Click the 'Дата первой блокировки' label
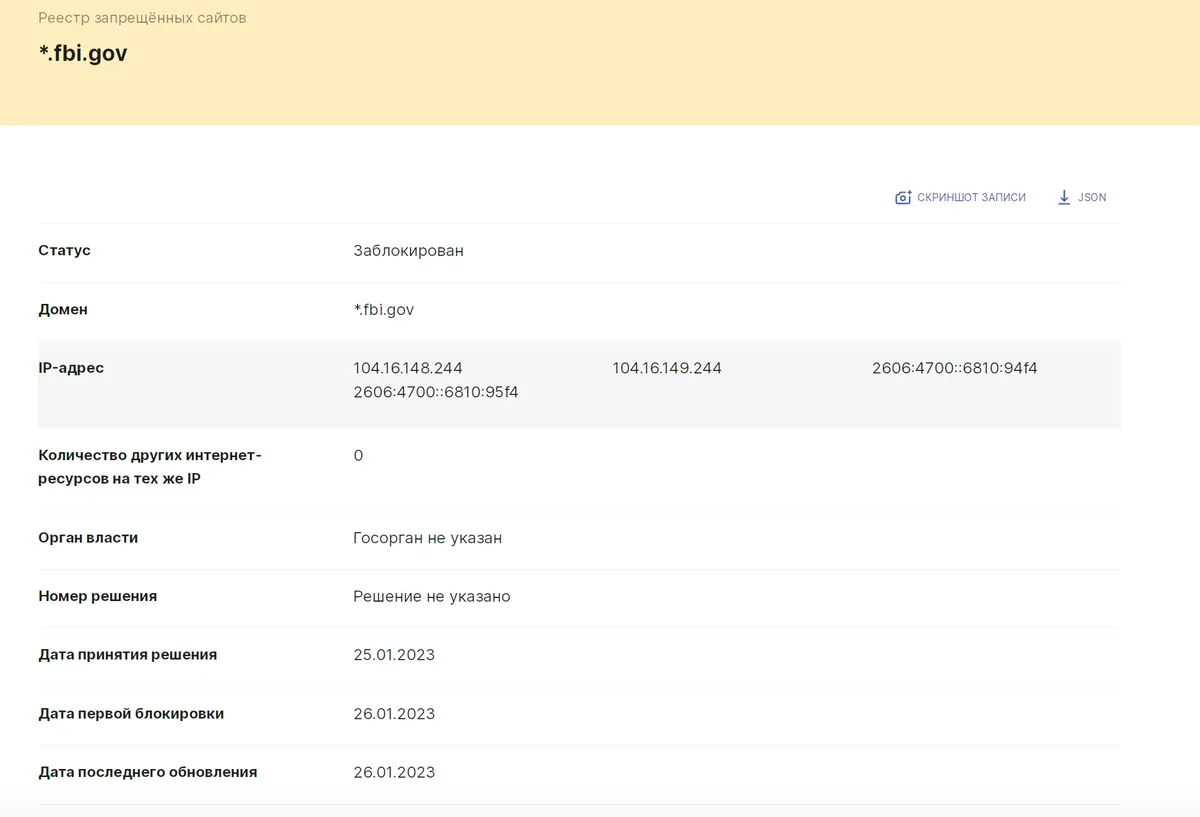Image resolution: width=1200 pixels, height=817 pixels. 131,714
